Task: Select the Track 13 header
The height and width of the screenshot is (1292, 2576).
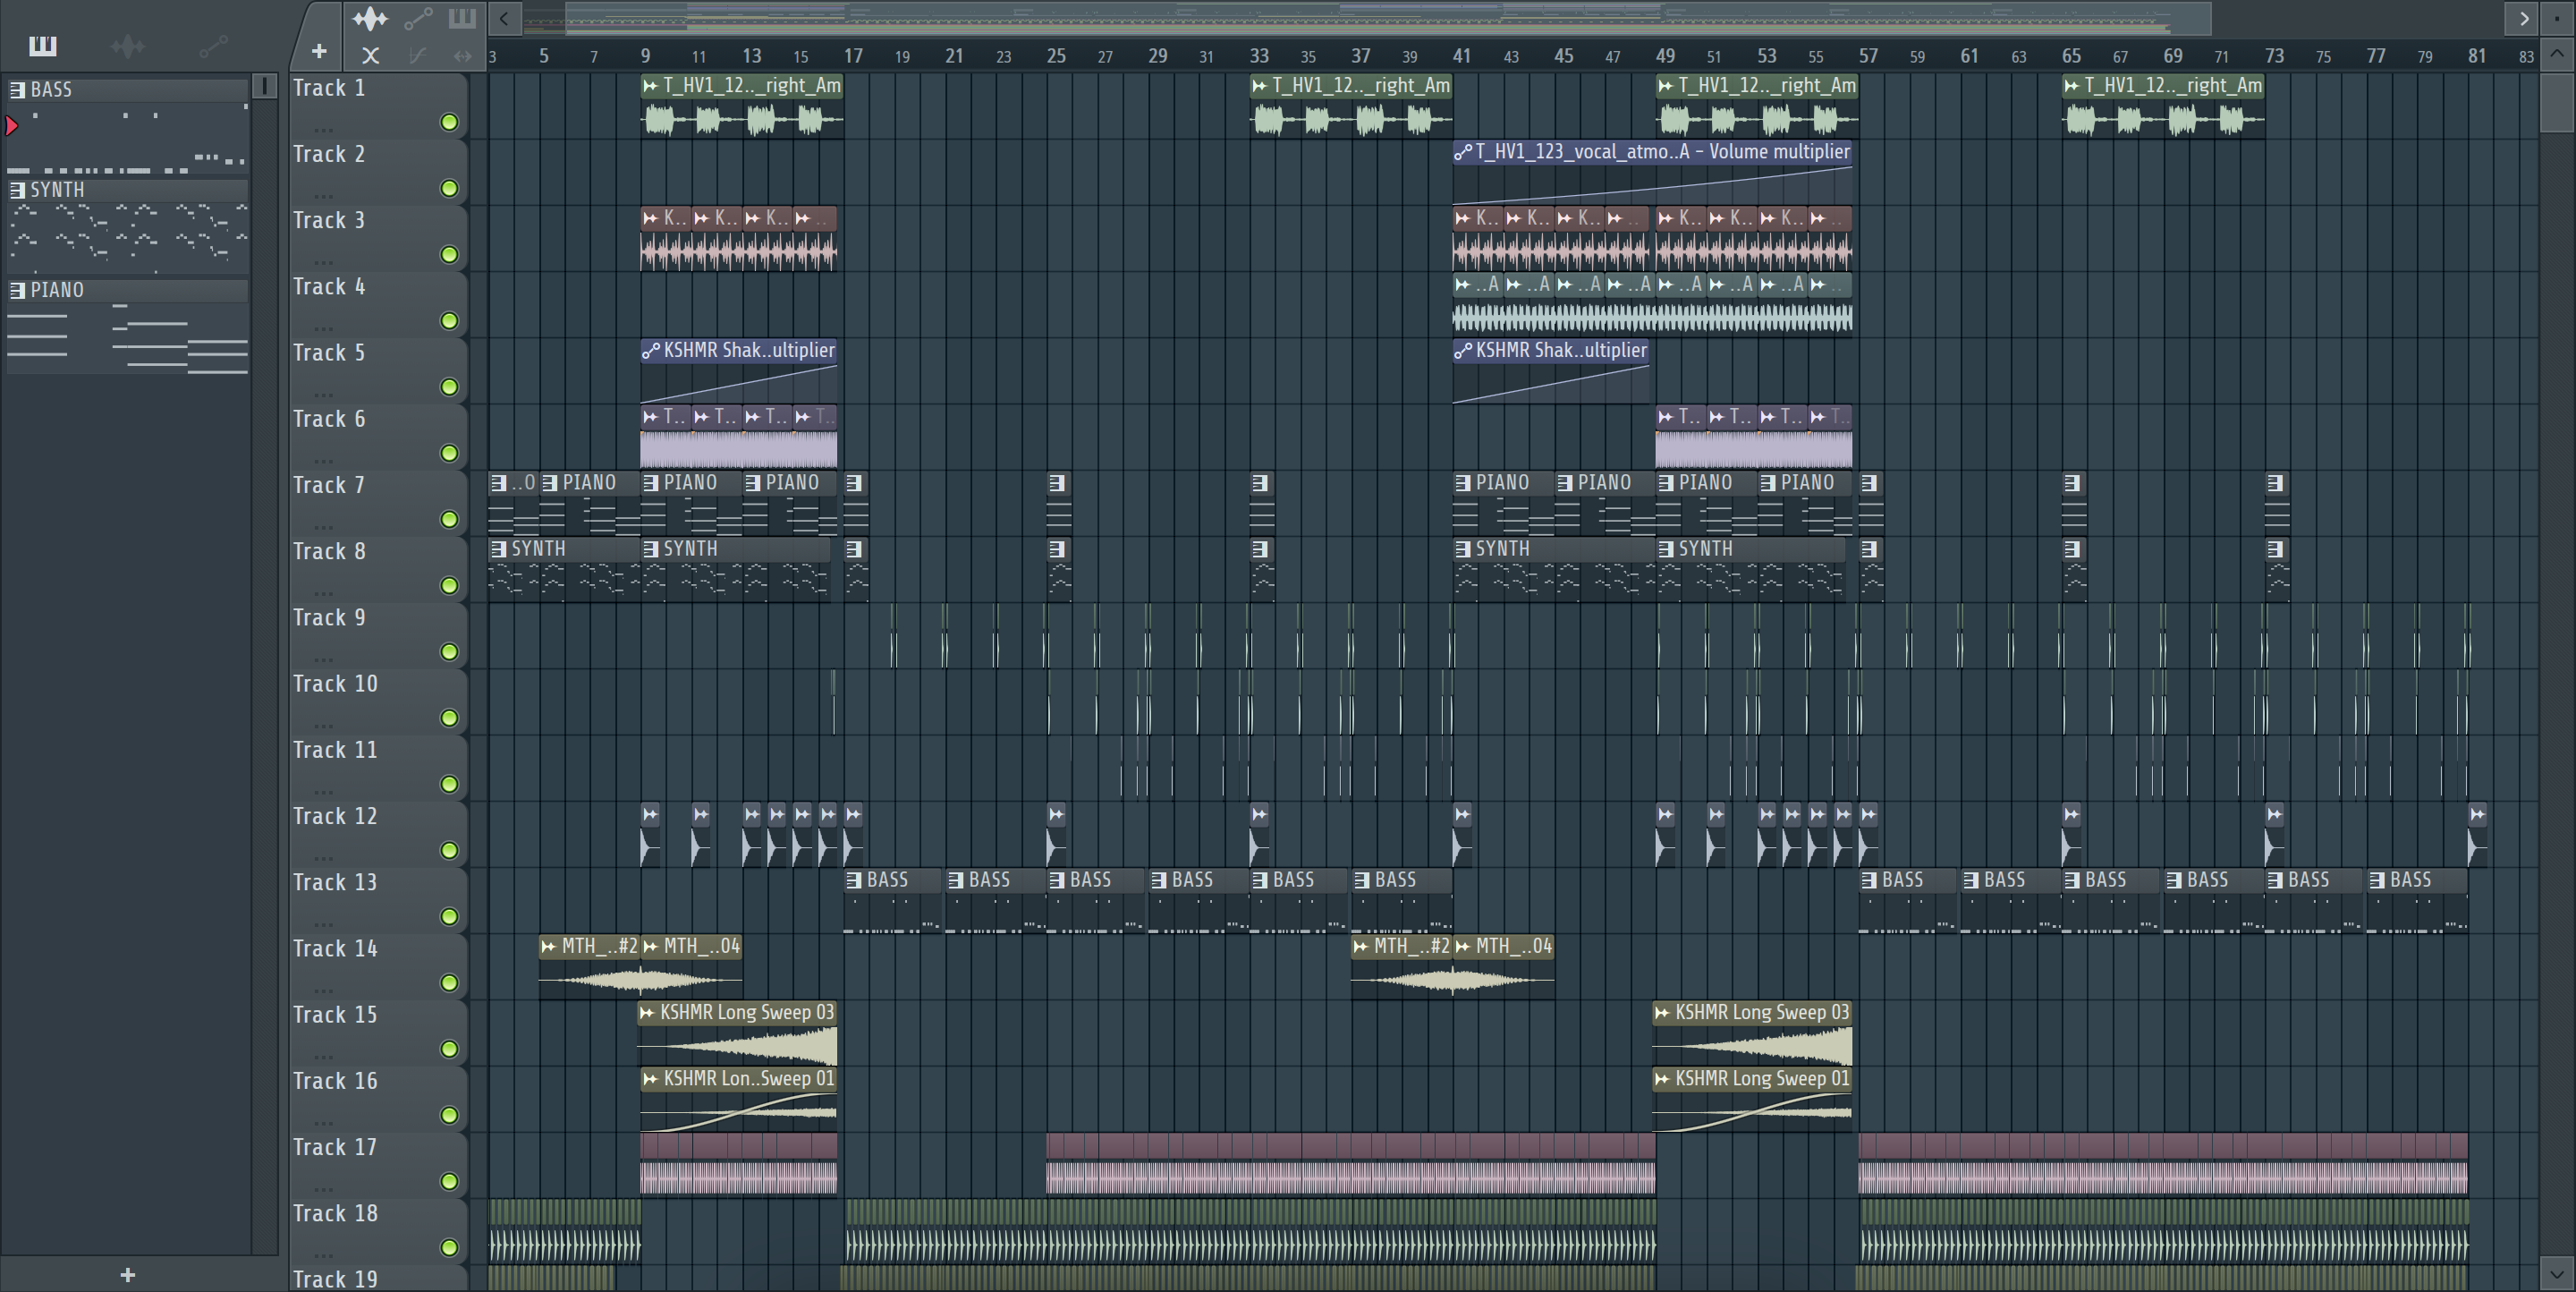Action: [x=378, y=900]
